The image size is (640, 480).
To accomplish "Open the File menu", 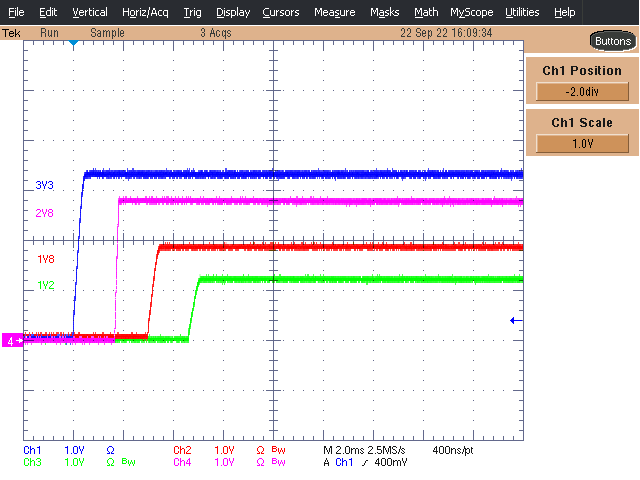I will [16, 12].
